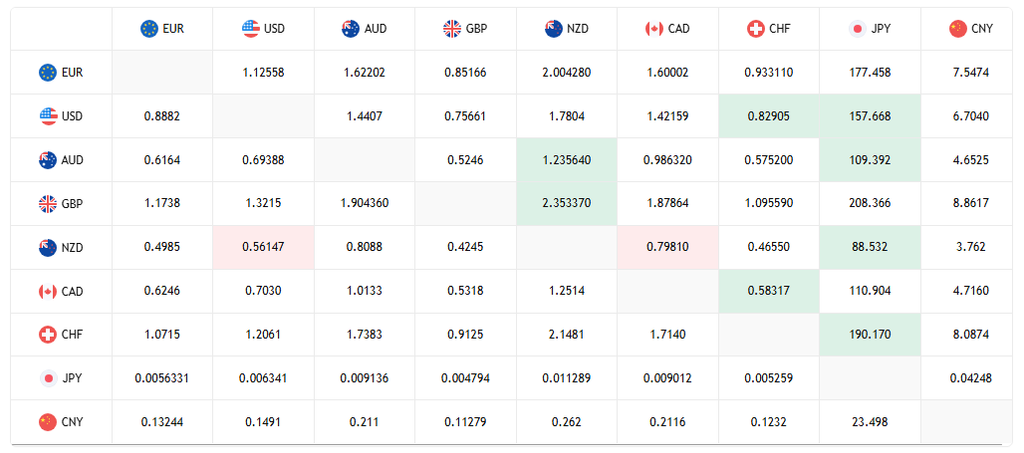Screen dimensions: 1024x453
Task: Click the EUR/CNY rate 7.5474
Action: coord(971,72)
